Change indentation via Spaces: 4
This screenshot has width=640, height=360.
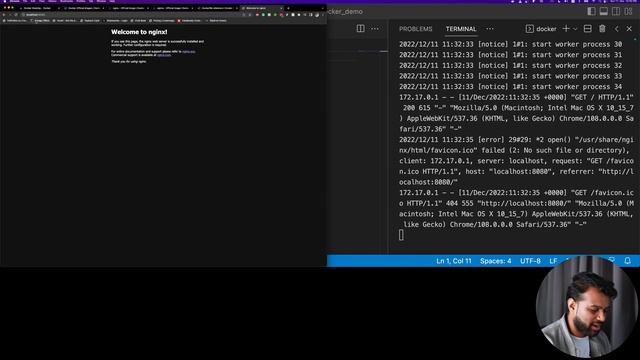pyautogui.click(x=496, y=261)
